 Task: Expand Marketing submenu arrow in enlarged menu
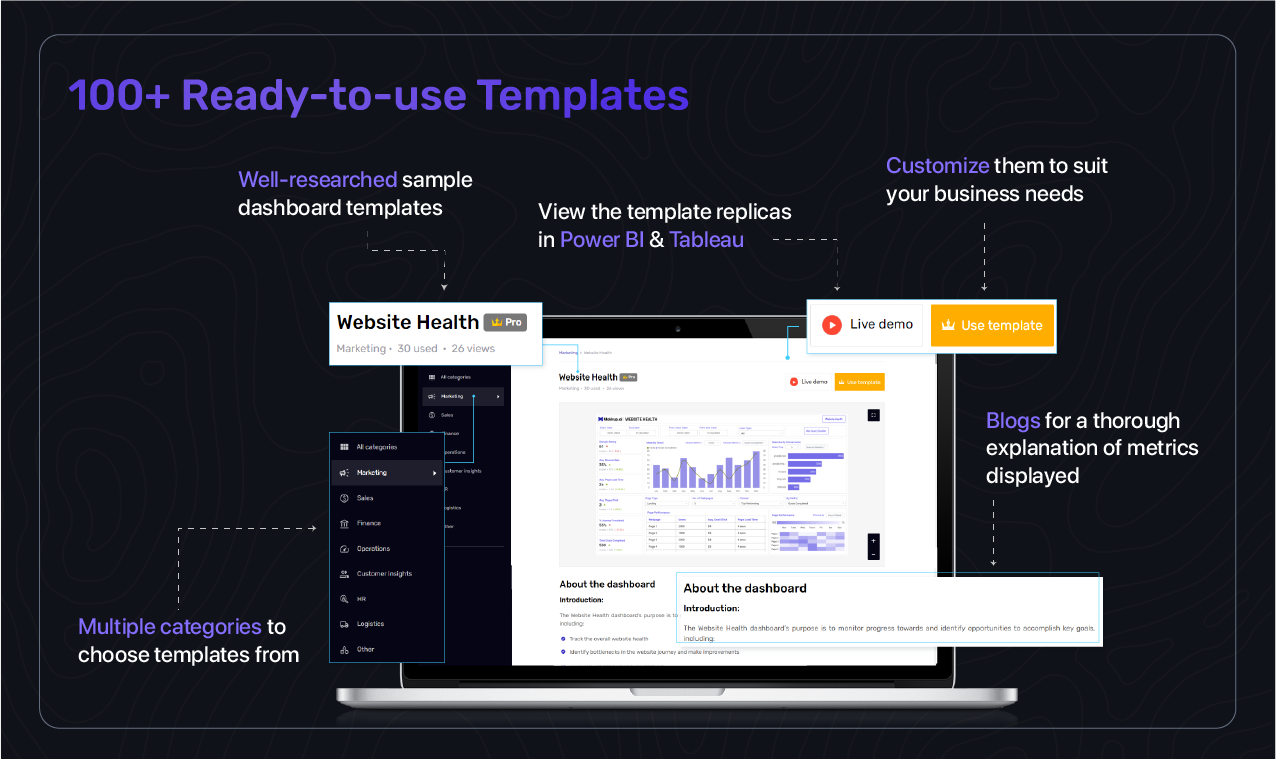434,473
